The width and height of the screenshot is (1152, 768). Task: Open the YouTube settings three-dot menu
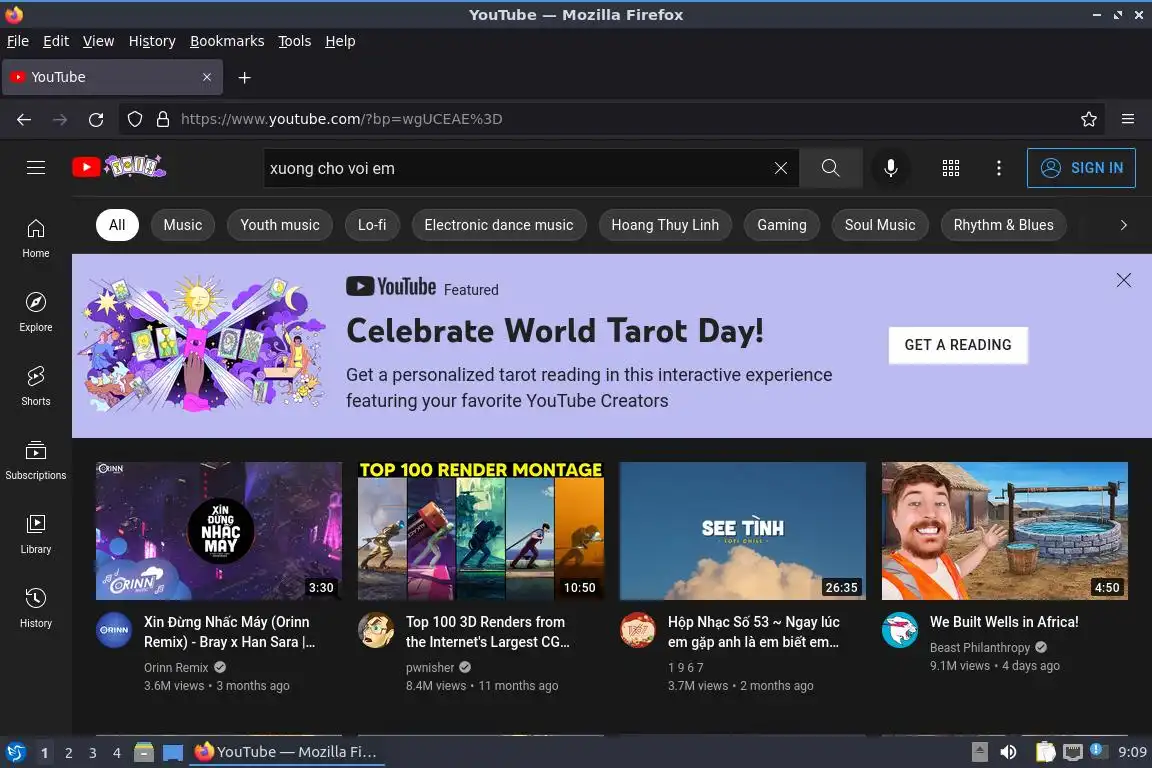[x=998, y=168]
